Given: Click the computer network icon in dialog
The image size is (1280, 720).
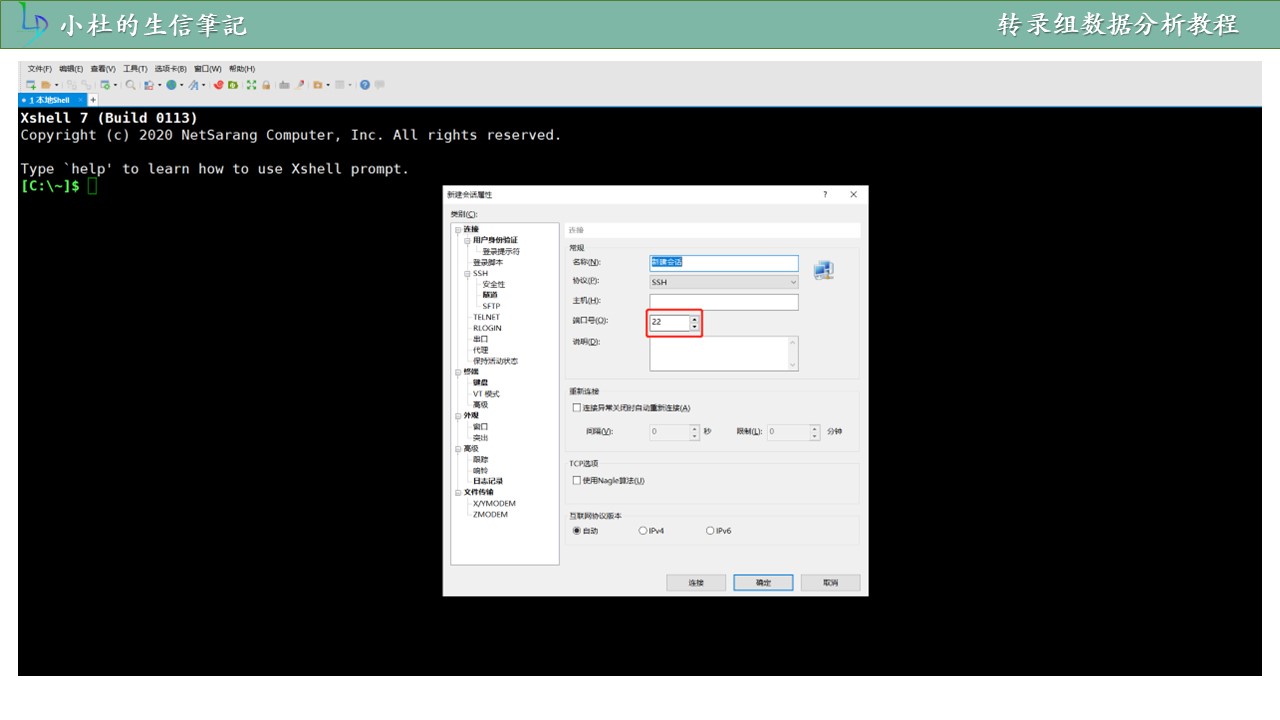Looking at the screenshot, I should tap(824, 270).
